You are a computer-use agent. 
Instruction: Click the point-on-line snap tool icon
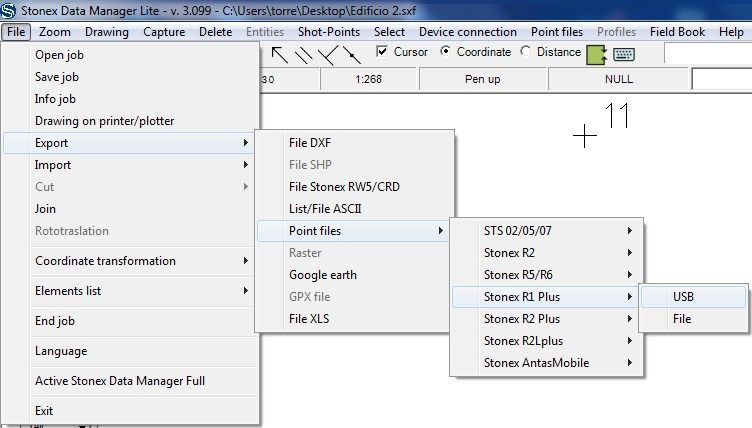(x=352, y=55)
